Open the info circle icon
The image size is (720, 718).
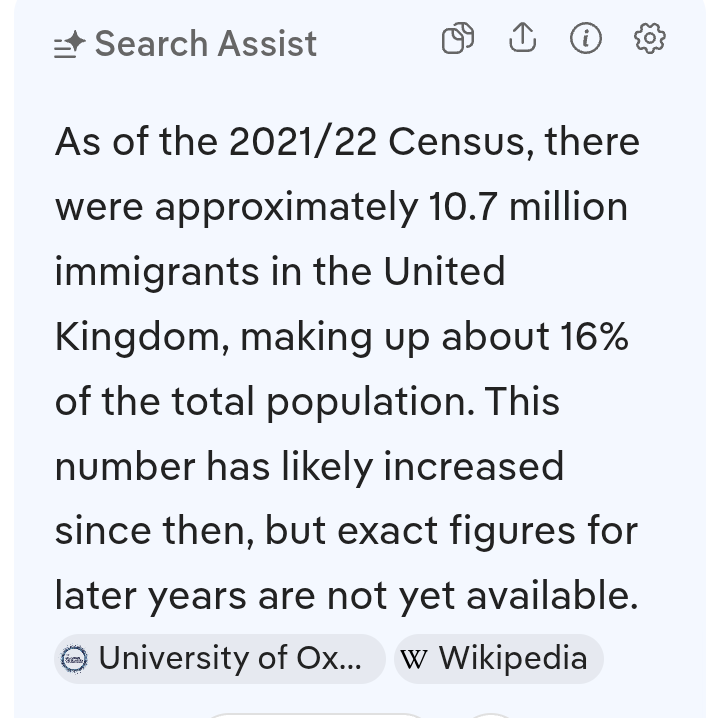pos(586,39)
